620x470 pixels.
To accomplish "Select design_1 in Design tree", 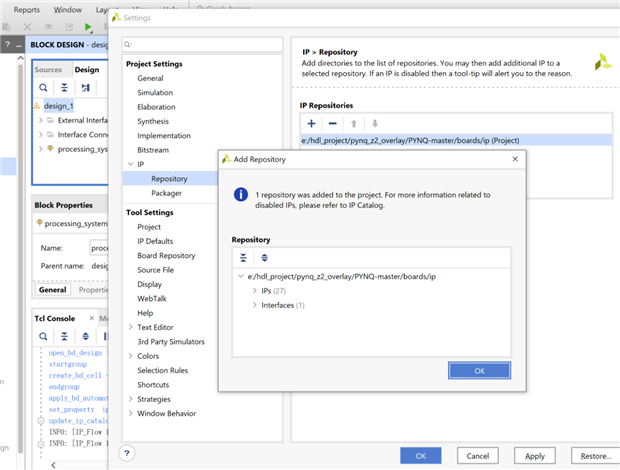I will [x=59, y=106].
